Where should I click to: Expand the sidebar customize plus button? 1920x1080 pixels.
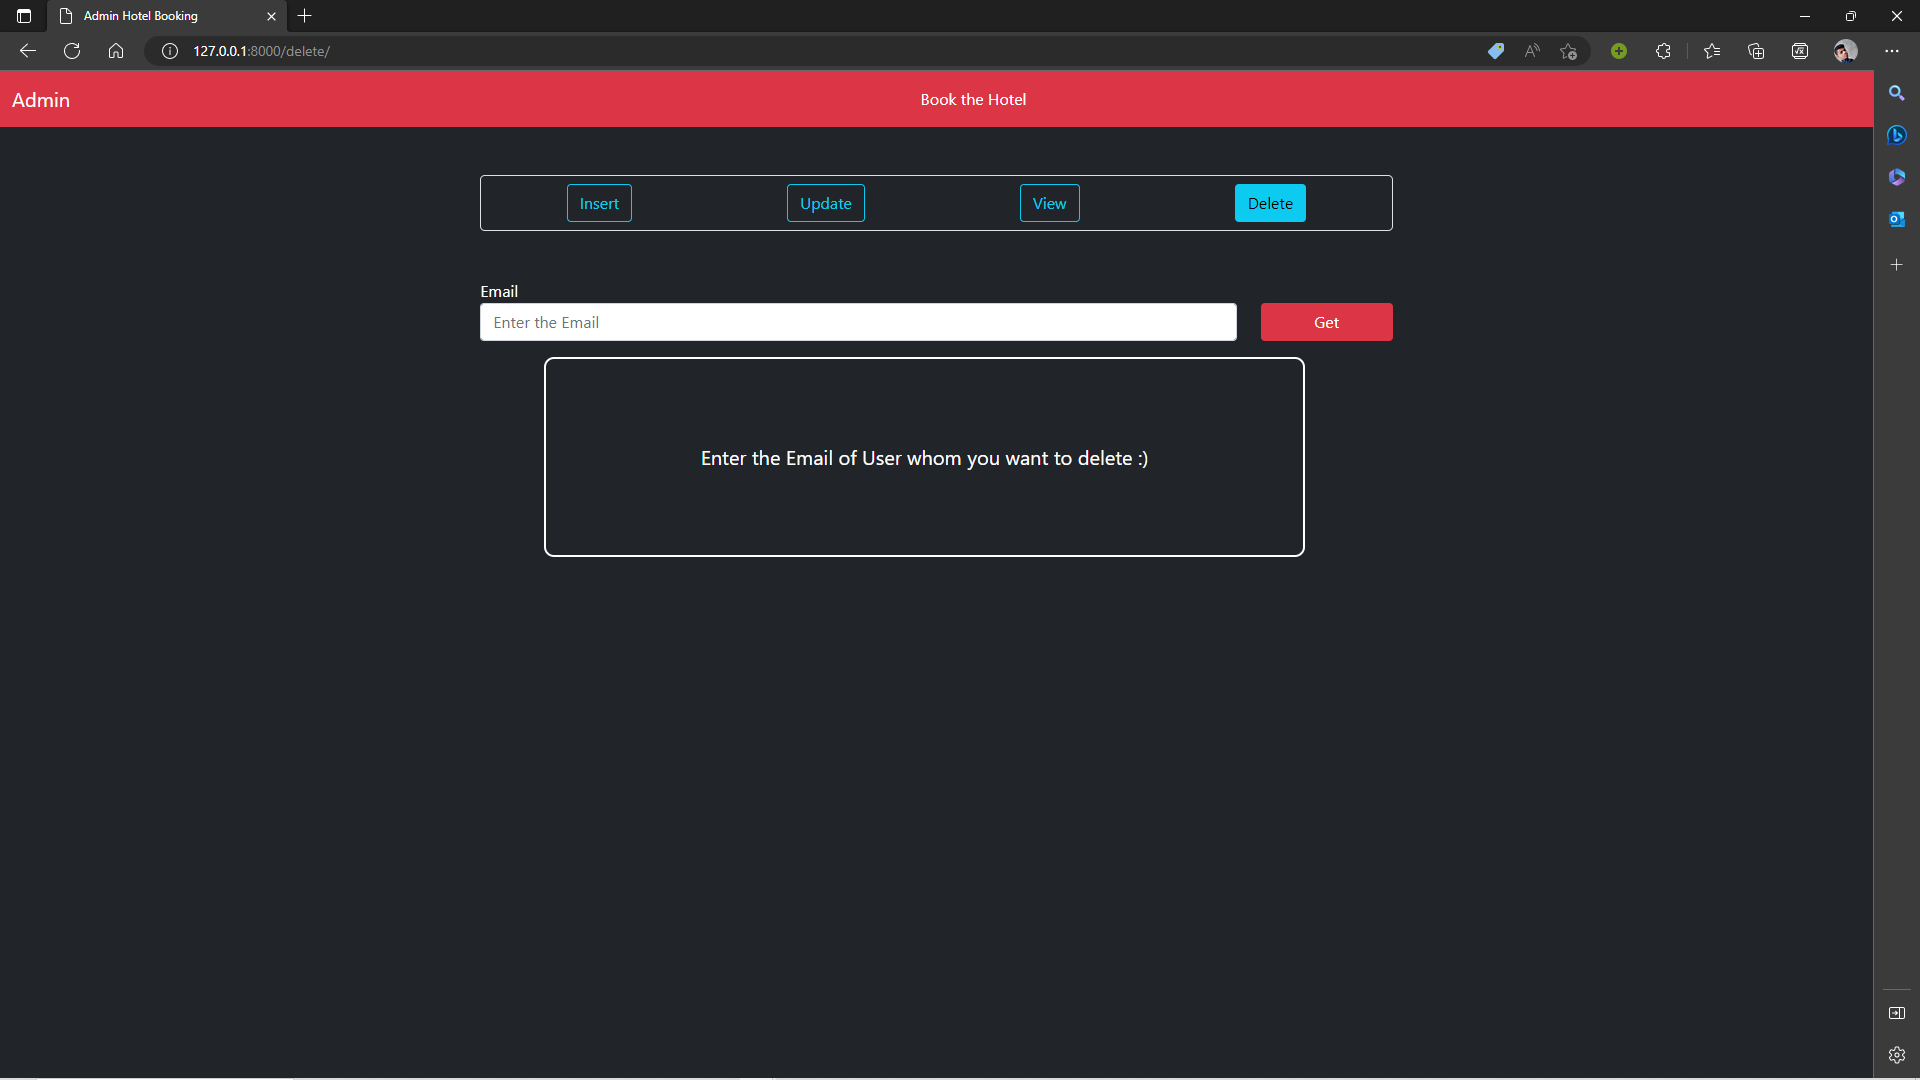click(1897, 264)
